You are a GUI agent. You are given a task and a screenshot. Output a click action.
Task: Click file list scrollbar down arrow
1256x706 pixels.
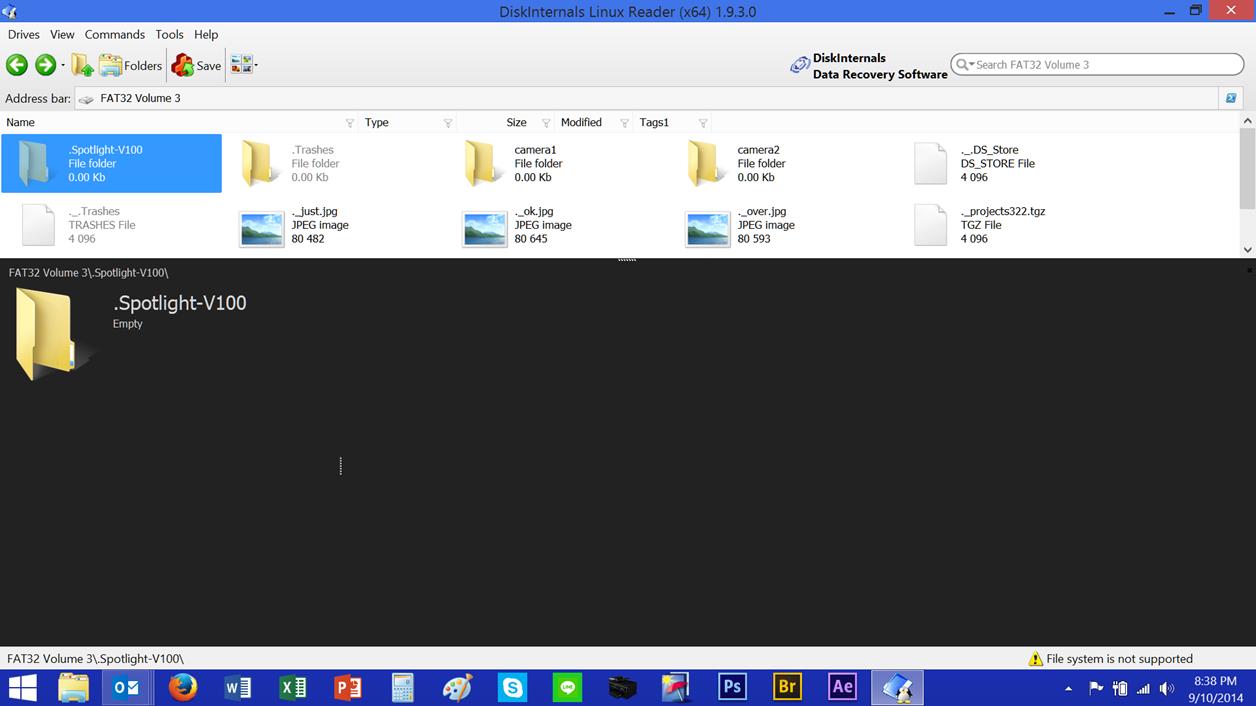click(1247, 249)
